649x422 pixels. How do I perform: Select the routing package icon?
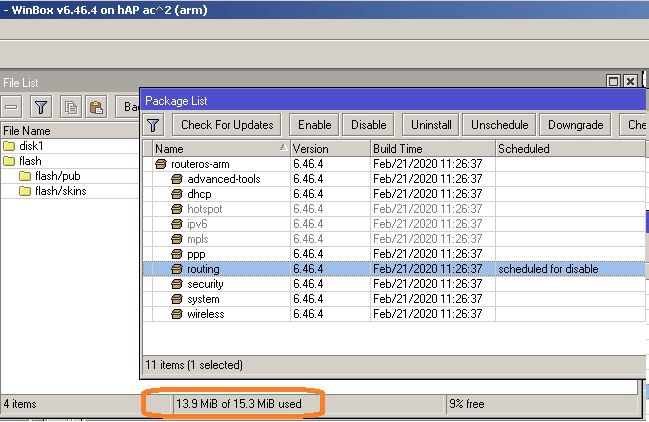(177, 269)
